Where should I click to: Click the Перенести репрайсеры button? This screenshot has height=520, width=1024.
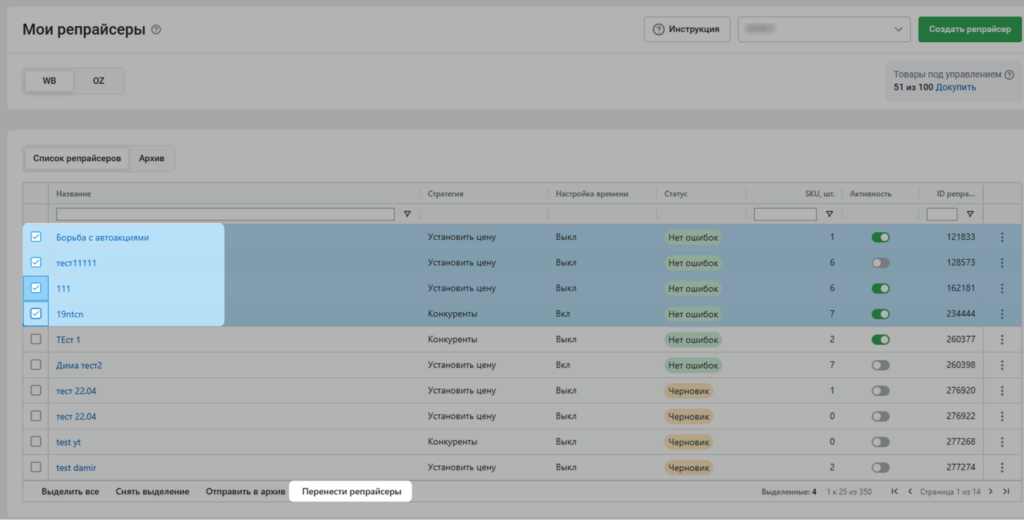click(x=351, y=492)
